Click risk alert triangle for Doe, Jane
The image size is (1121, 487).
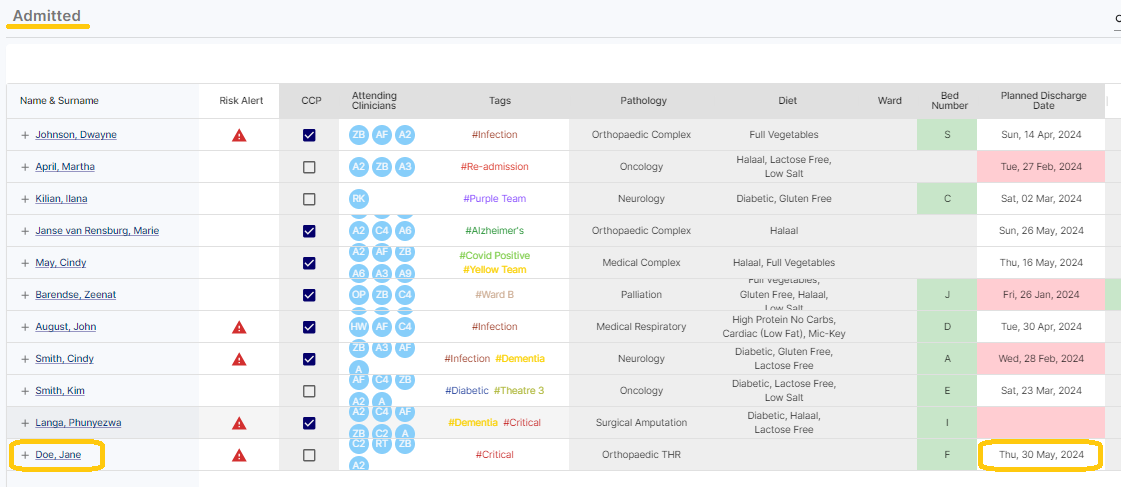click(x=239, y=455)
